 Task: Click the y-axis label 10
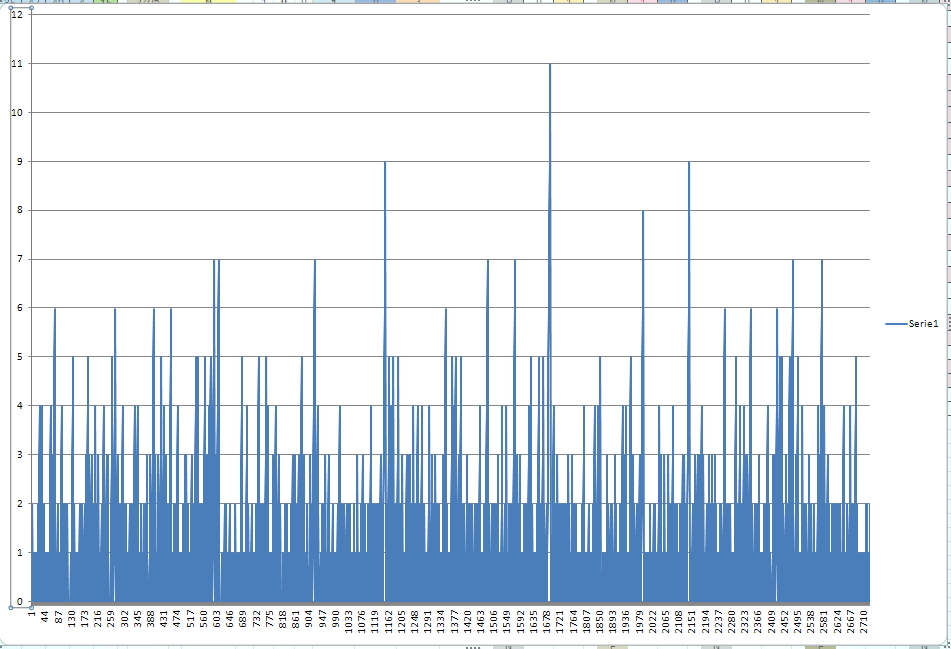click(17, 112)
